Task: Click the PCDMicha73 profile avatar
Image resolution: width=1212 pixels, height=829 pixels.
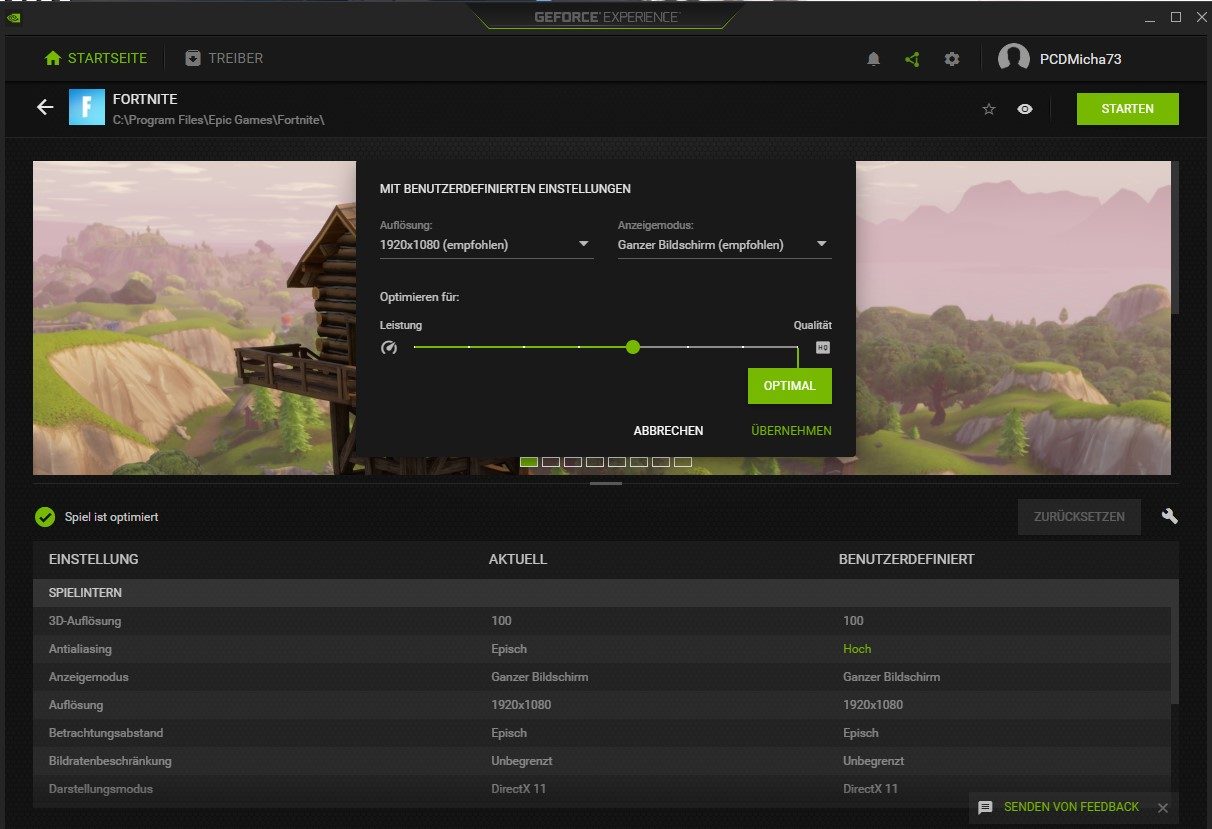Action: 1014,58
